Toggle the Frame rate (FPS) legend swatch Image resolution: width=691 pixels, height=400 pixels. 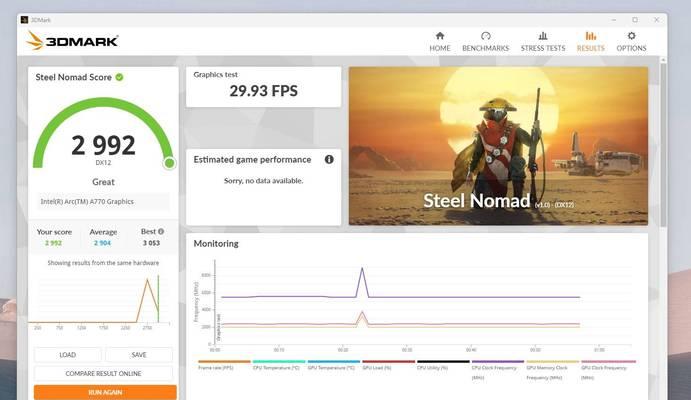tap(224, 362)
